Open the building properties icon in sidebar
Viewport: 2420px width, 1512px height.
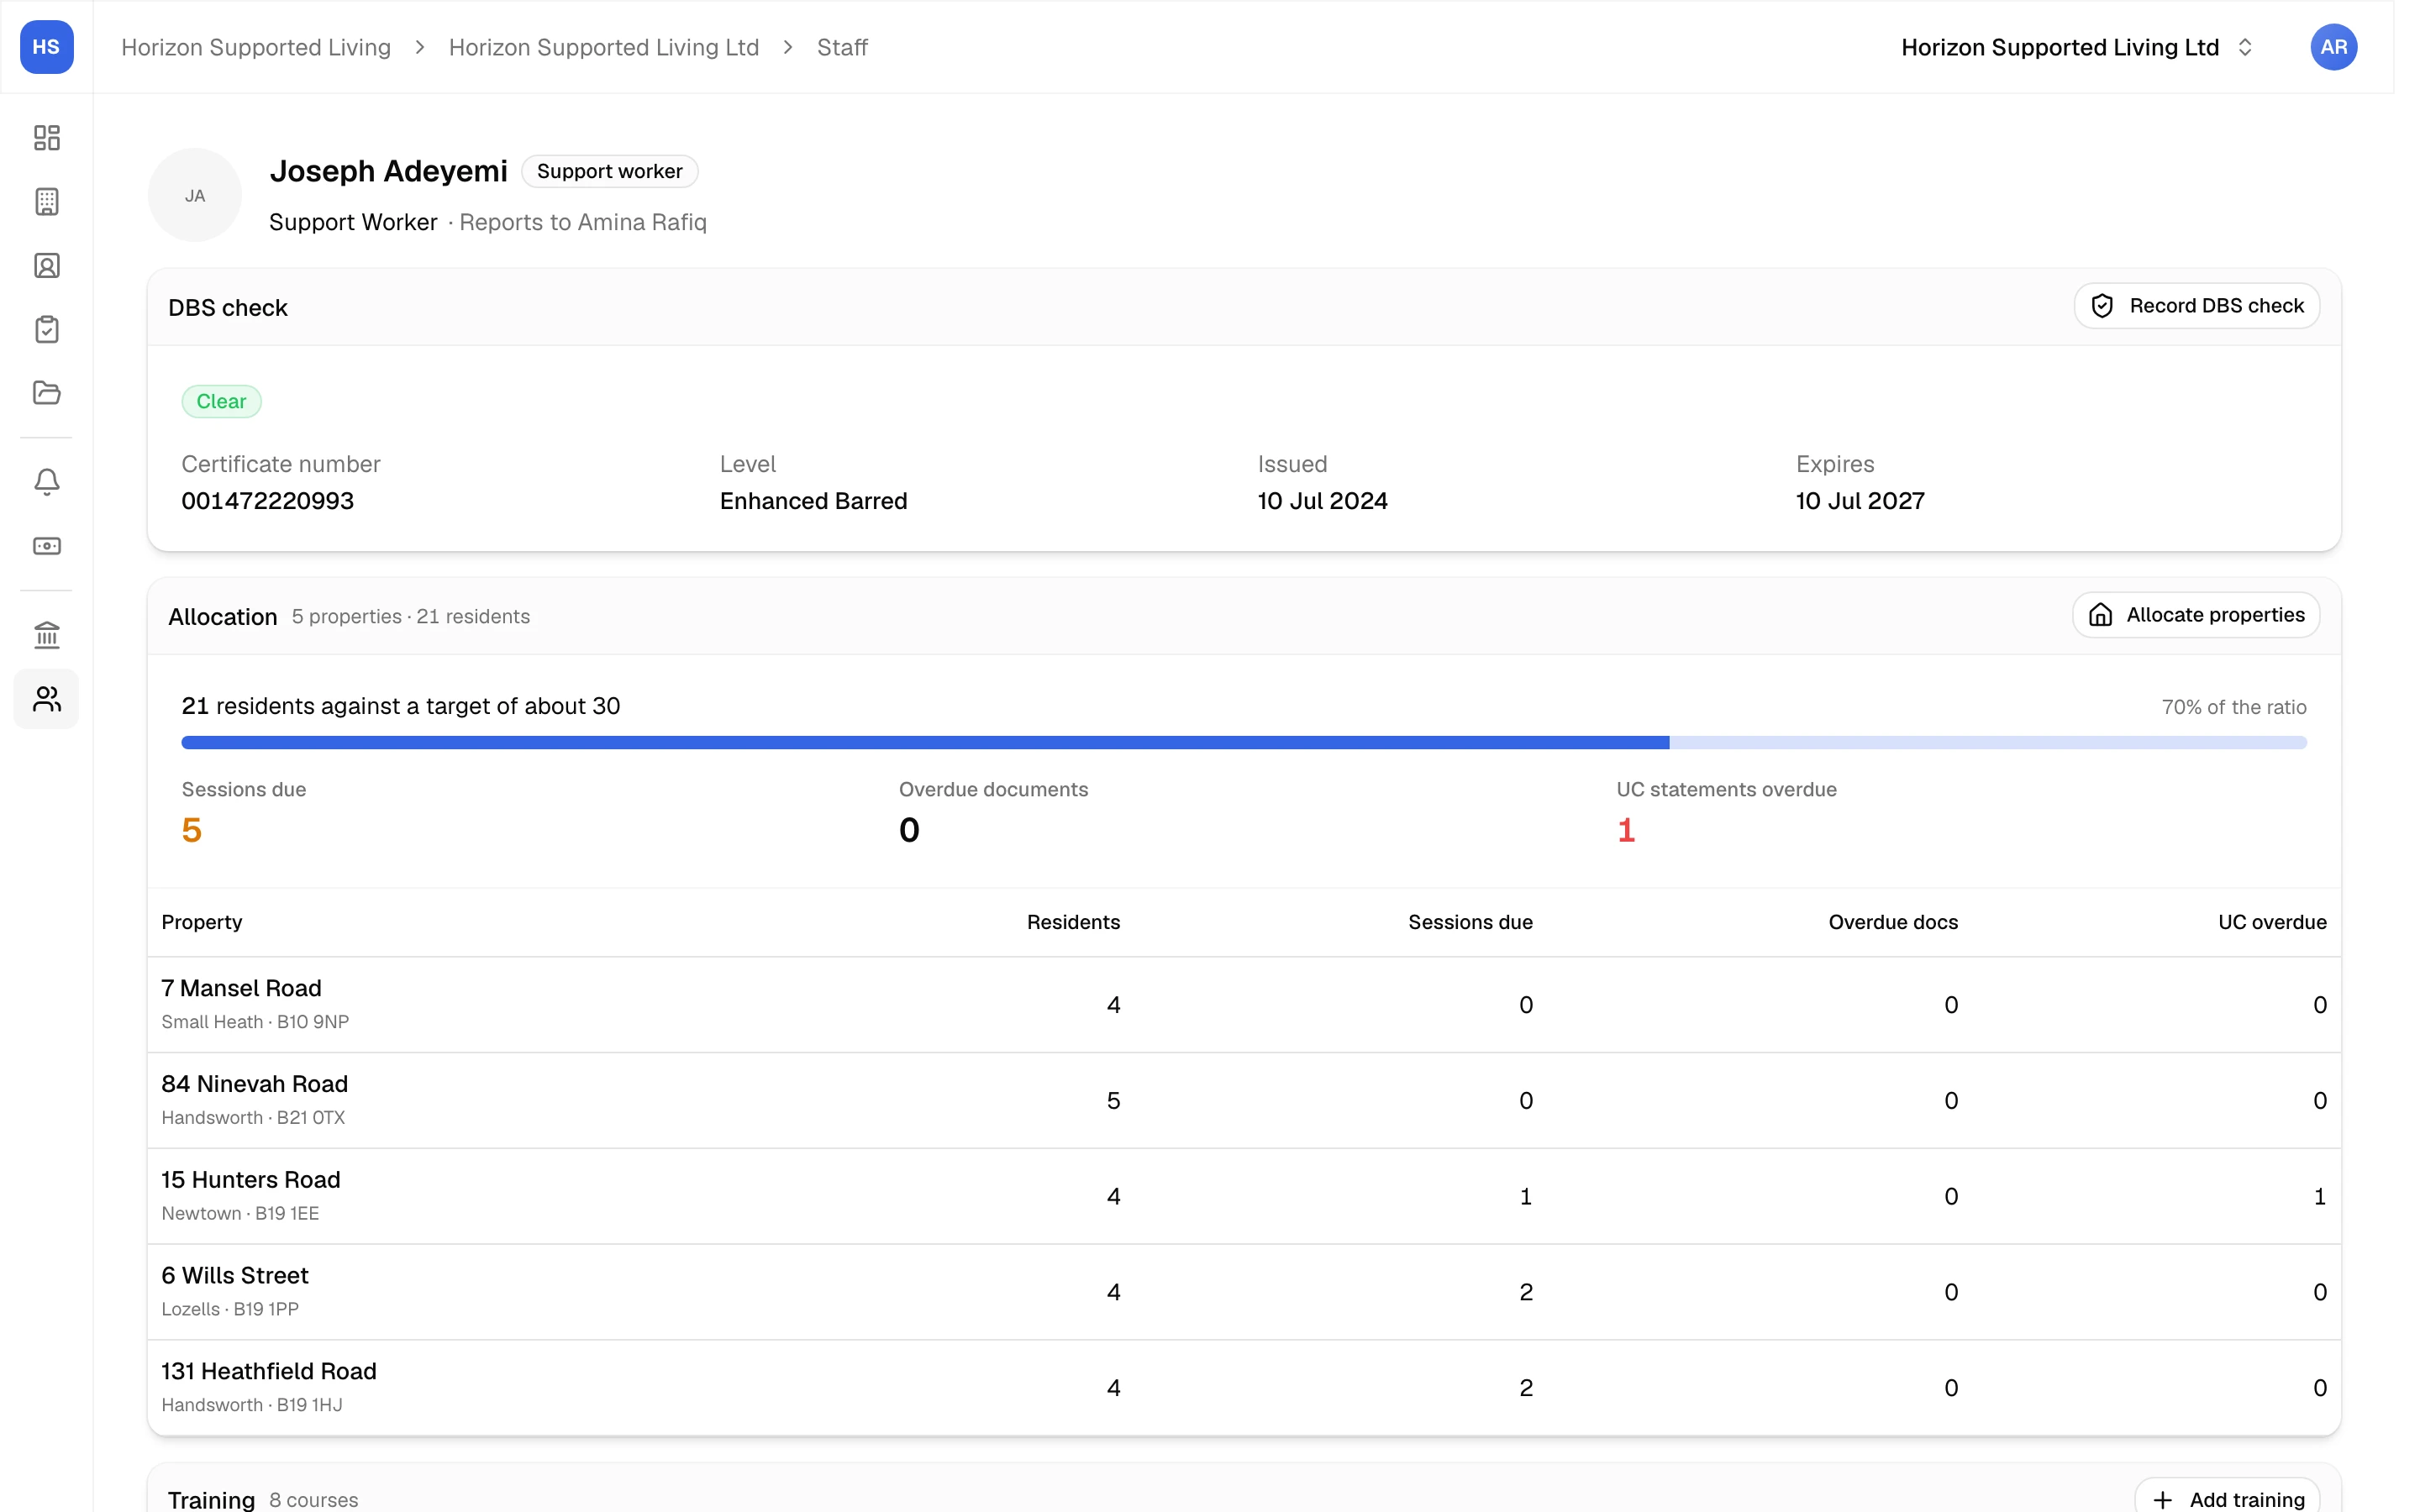tap(46, 201)
